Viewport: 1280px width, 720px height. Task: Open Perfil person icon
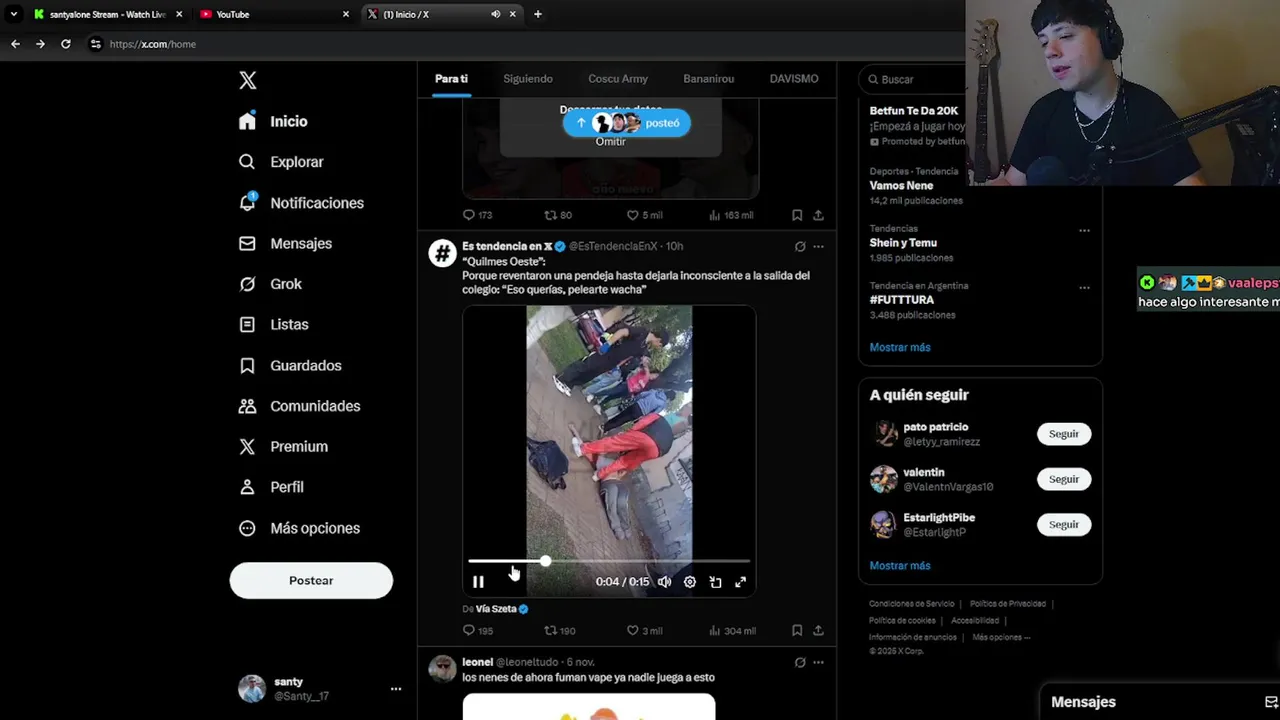[x=247, y=487]
